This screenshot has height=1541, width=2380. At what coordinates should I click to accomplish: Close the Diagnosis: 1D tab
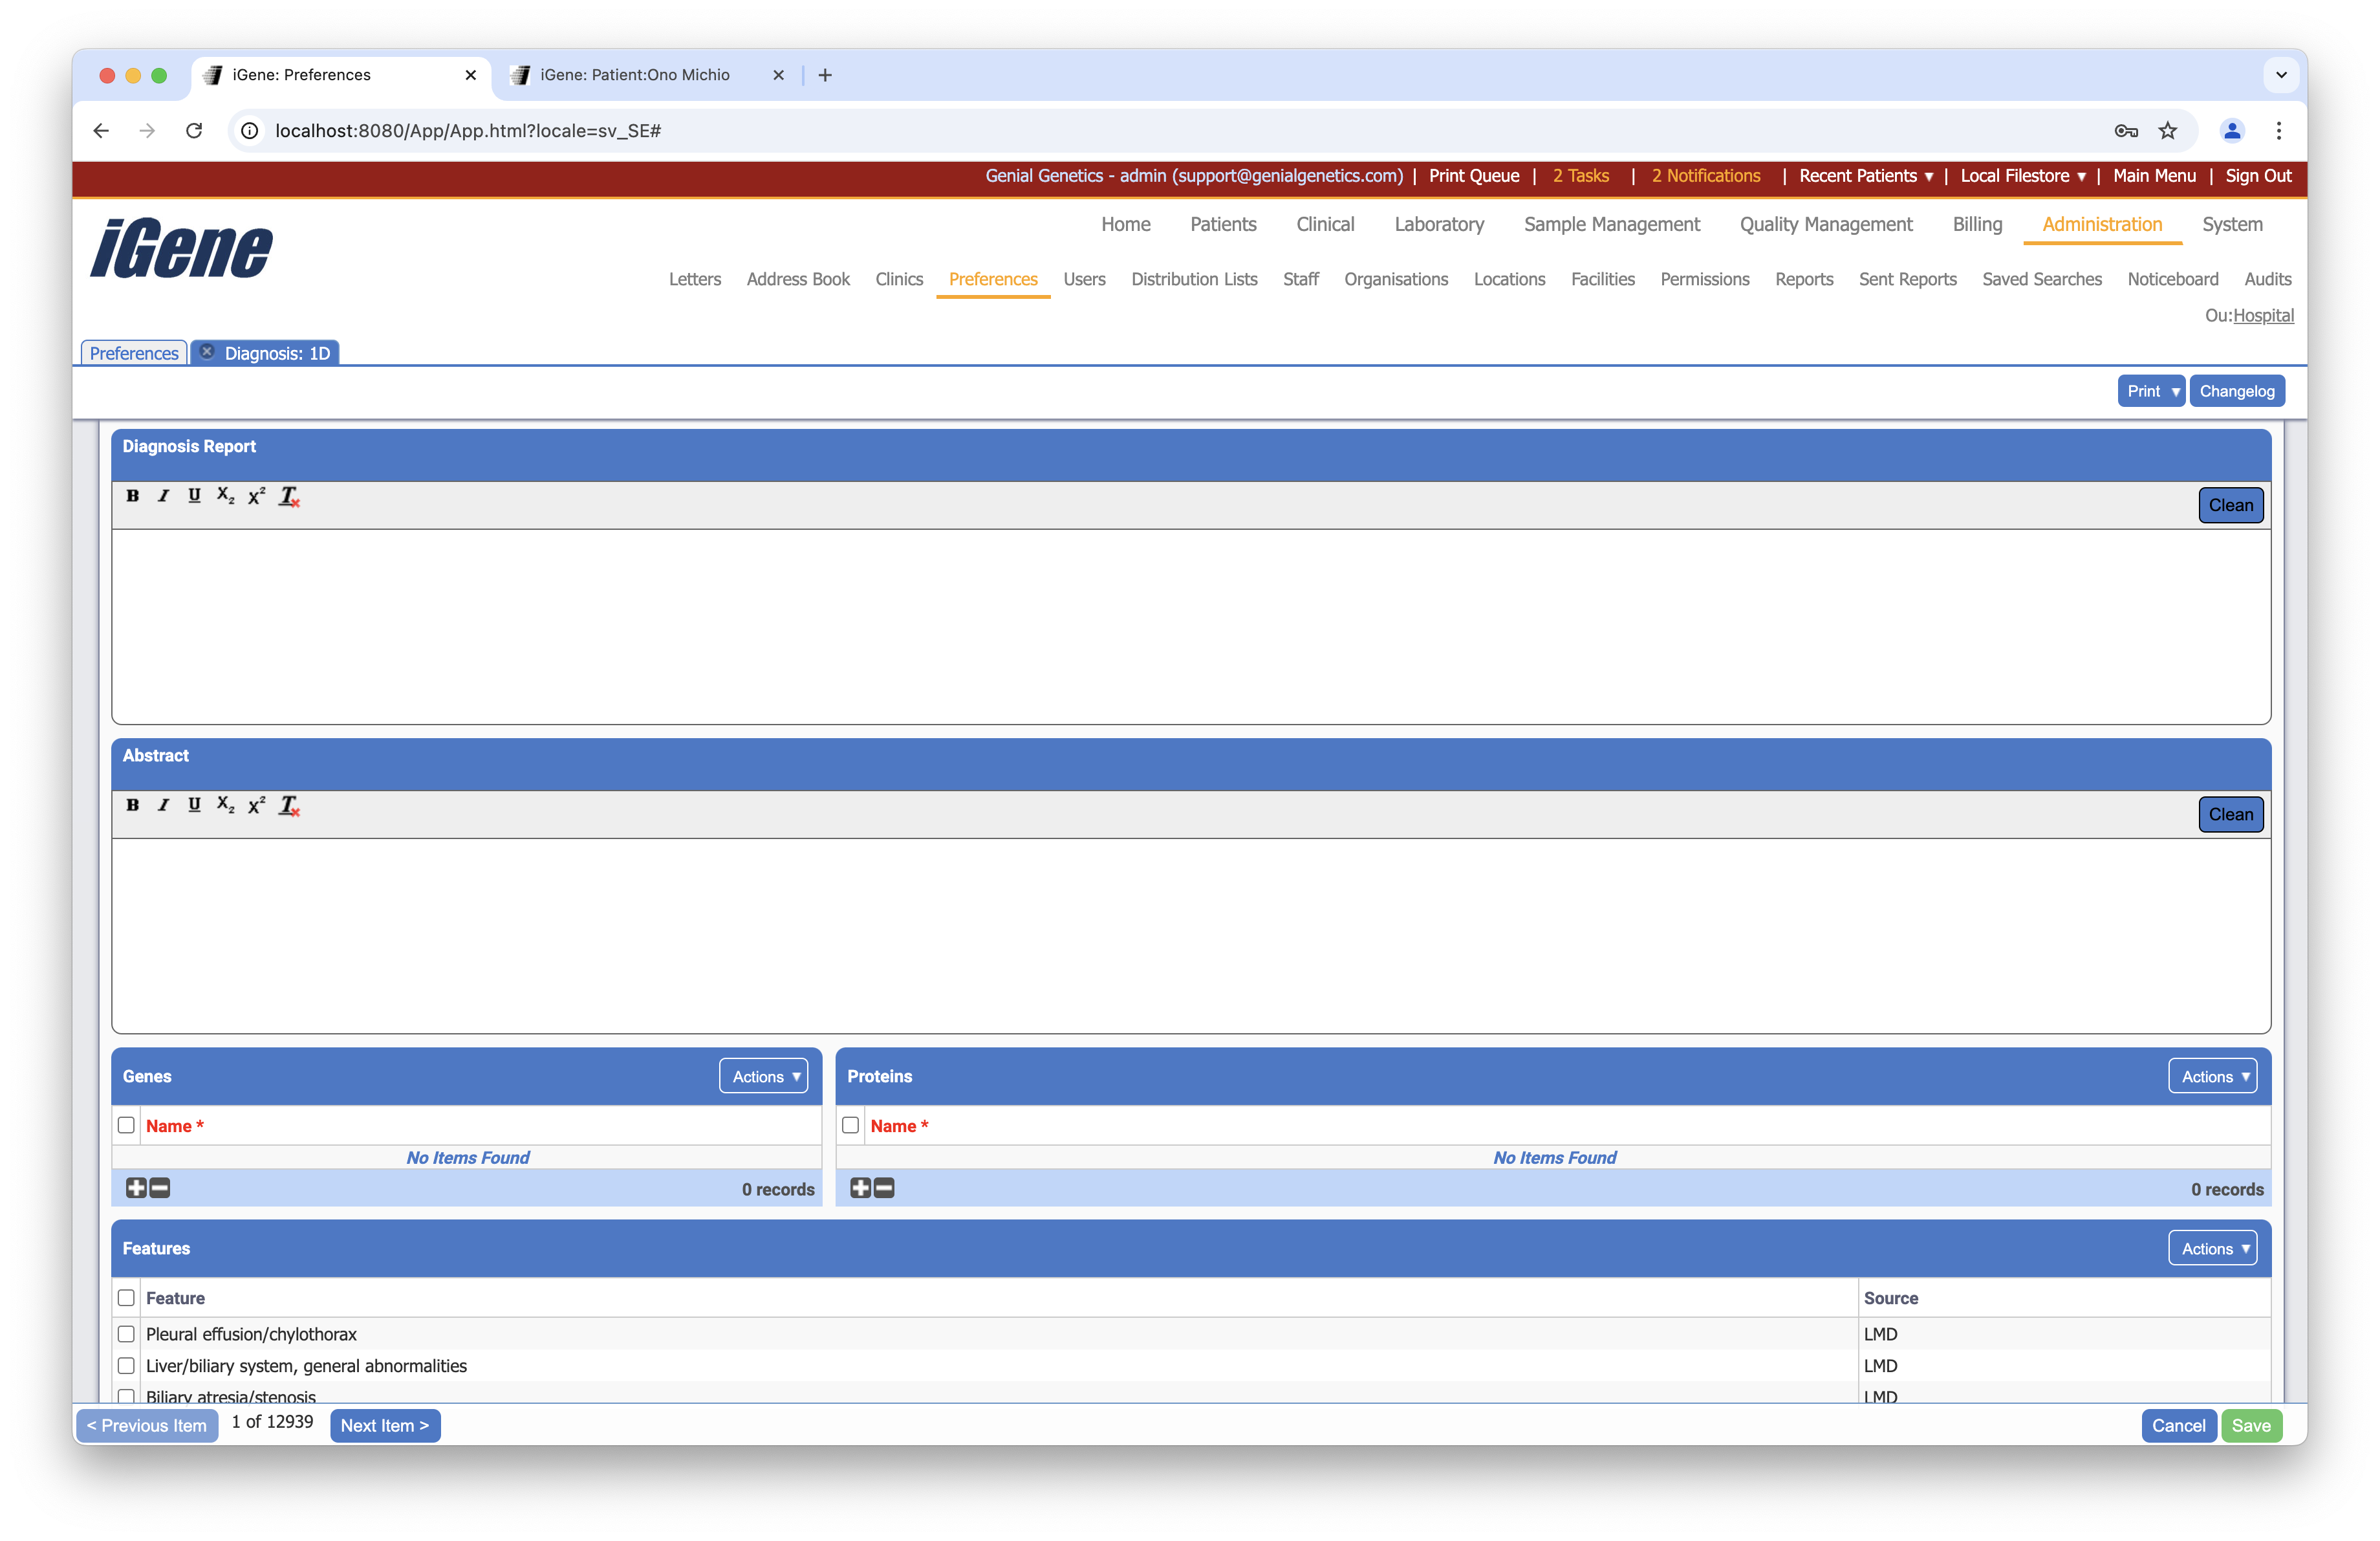pos(207,352)
